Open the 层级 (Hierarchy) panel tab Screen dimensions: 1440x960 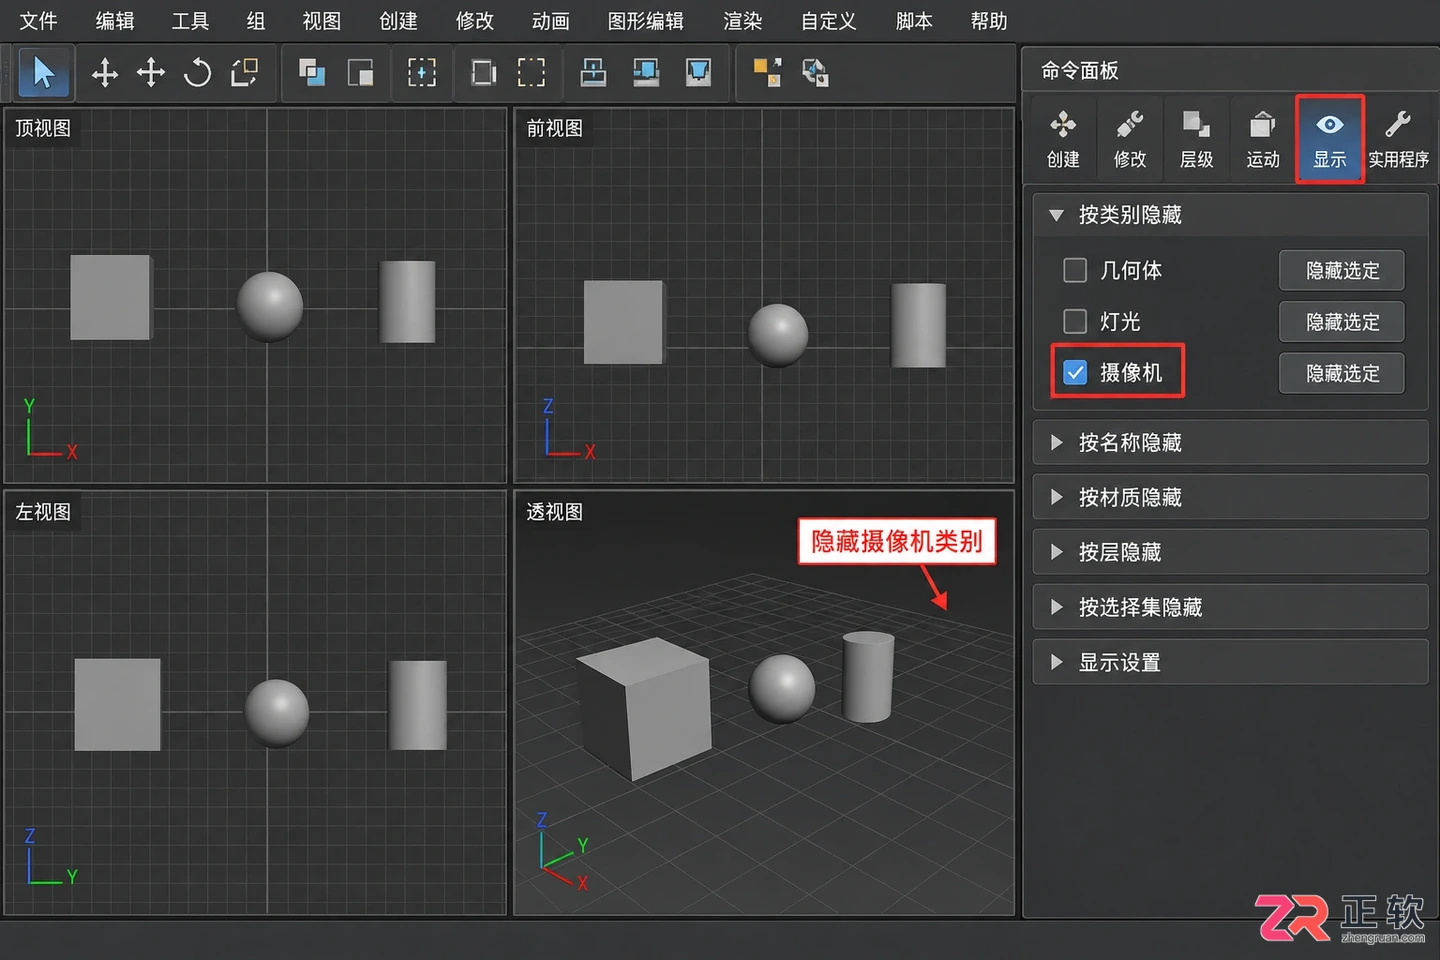click(x=1196, y=139)
